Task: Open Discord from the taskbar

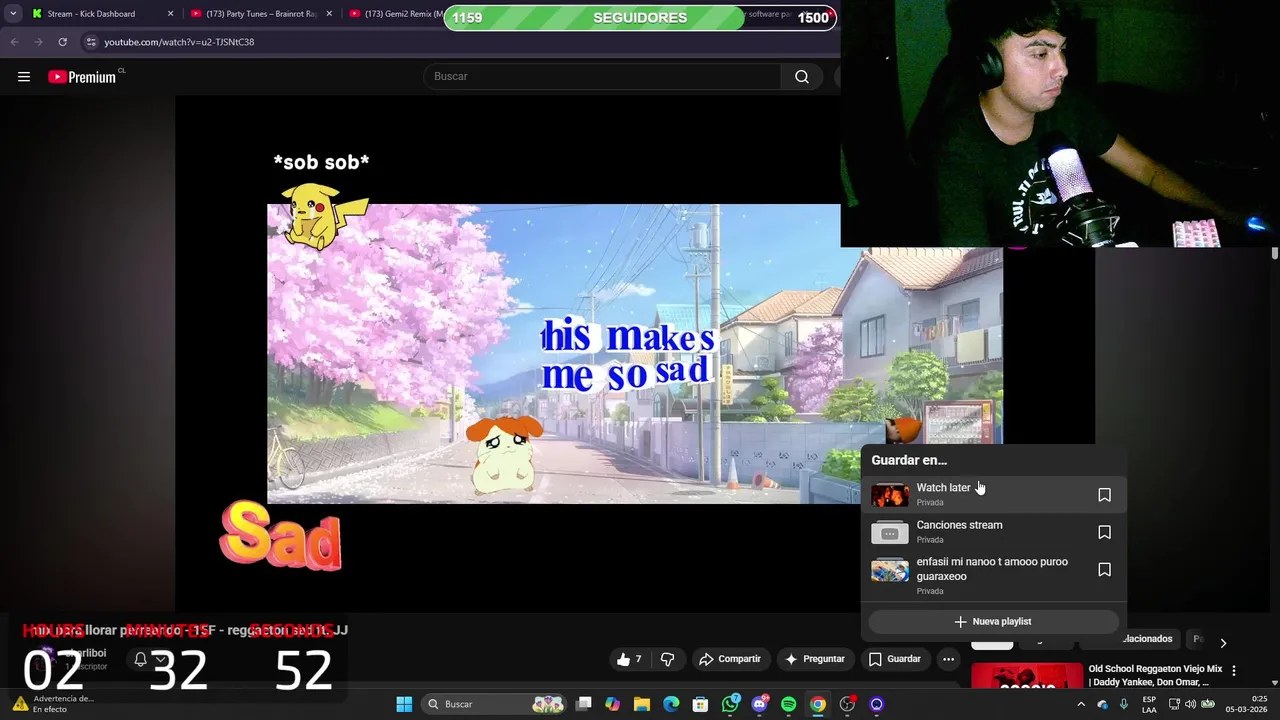Action: tap(759, 704)
